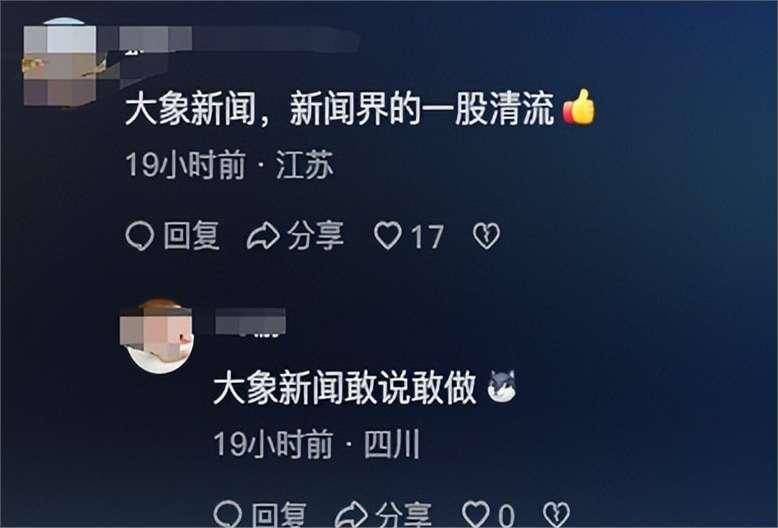Open the blurred username of the Sichuan replier
The image size is (778, 528).
pyautogui.click(x=251, y=323)
